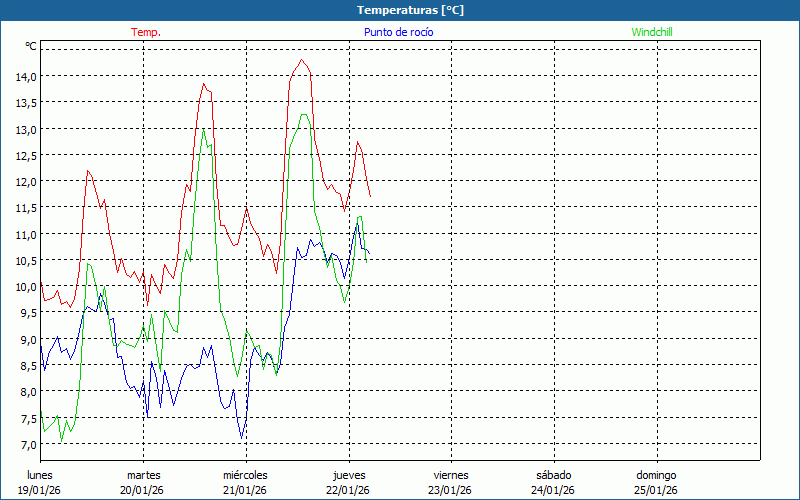The image size is (800, 500).
Task: Select the red Temp. legend label
Action: tap(146, 32)
